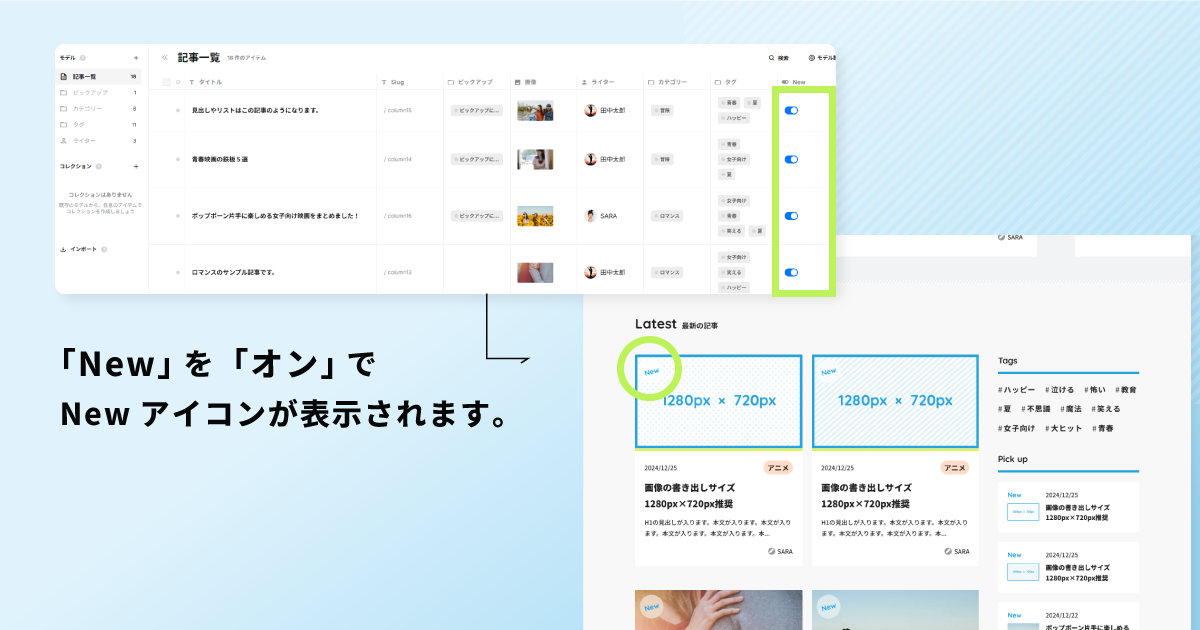The width and height of the screenshot is (1200, 630).
Task: Click the #泣ける tag link on website
Action: [x=1059, y=390]
